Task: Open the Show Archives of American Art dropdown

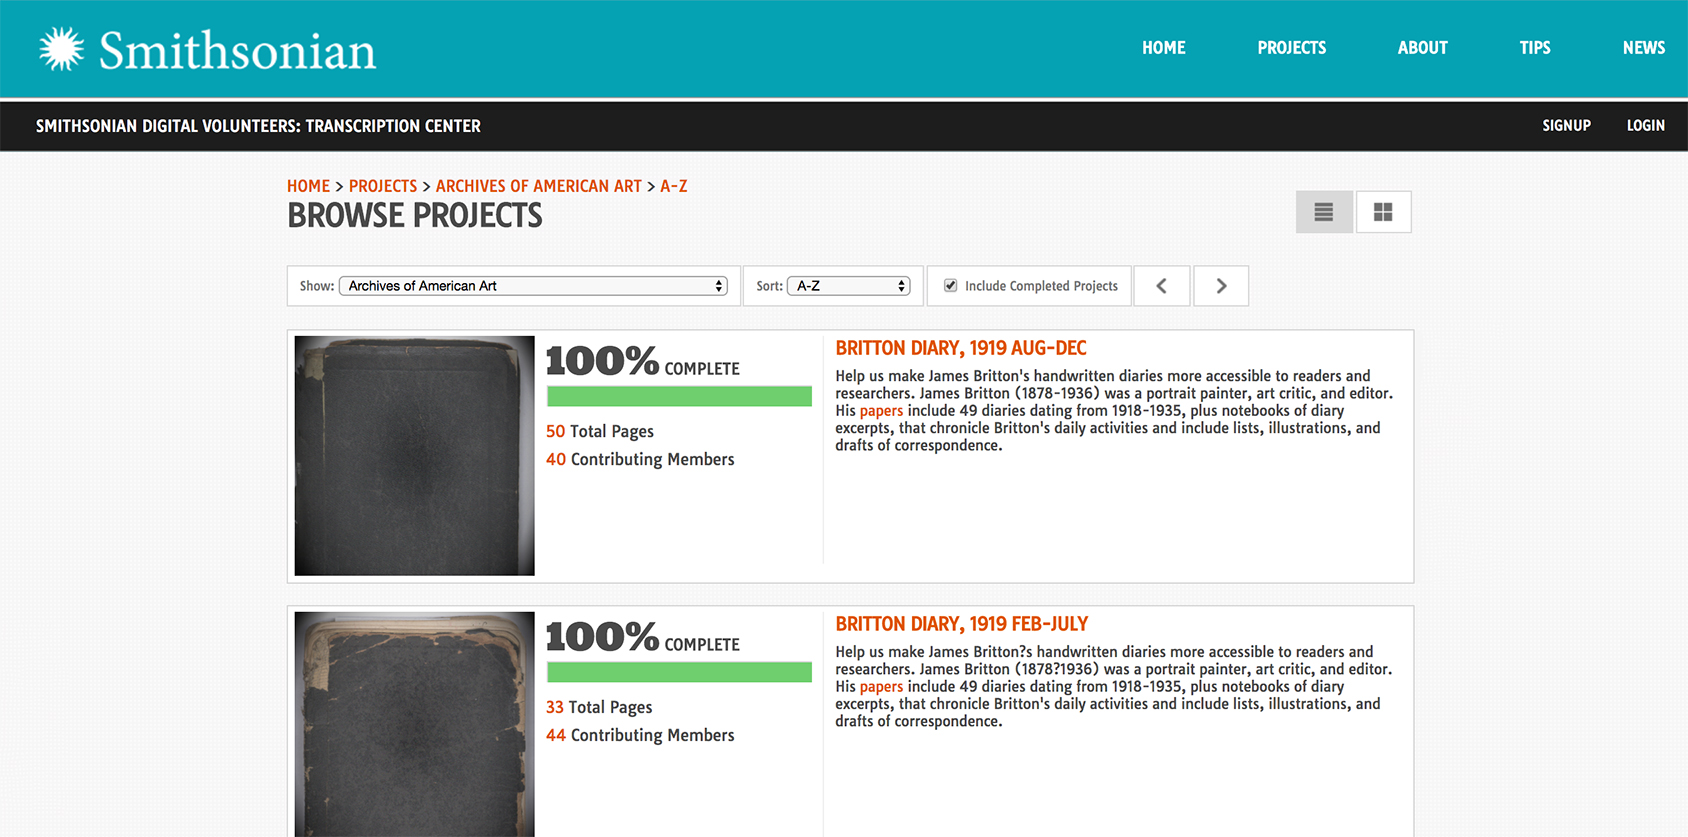Action: click(533, 286)
